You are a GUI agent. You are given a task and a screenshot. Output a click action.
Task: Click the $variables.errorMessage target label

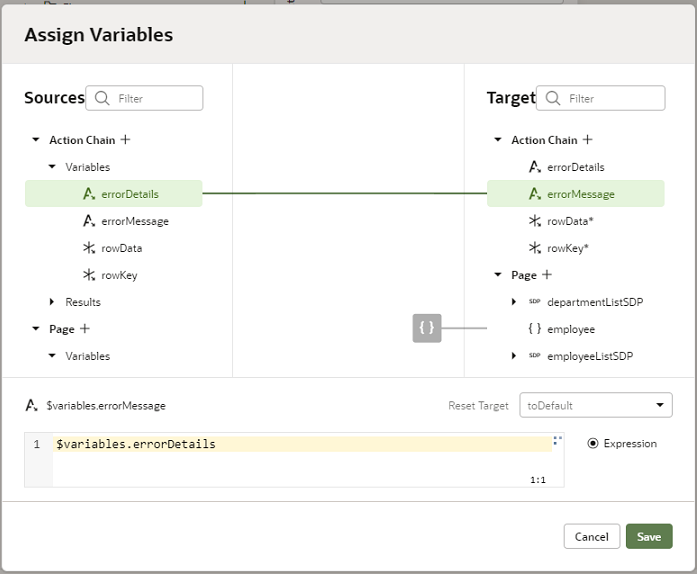(106, 405)
